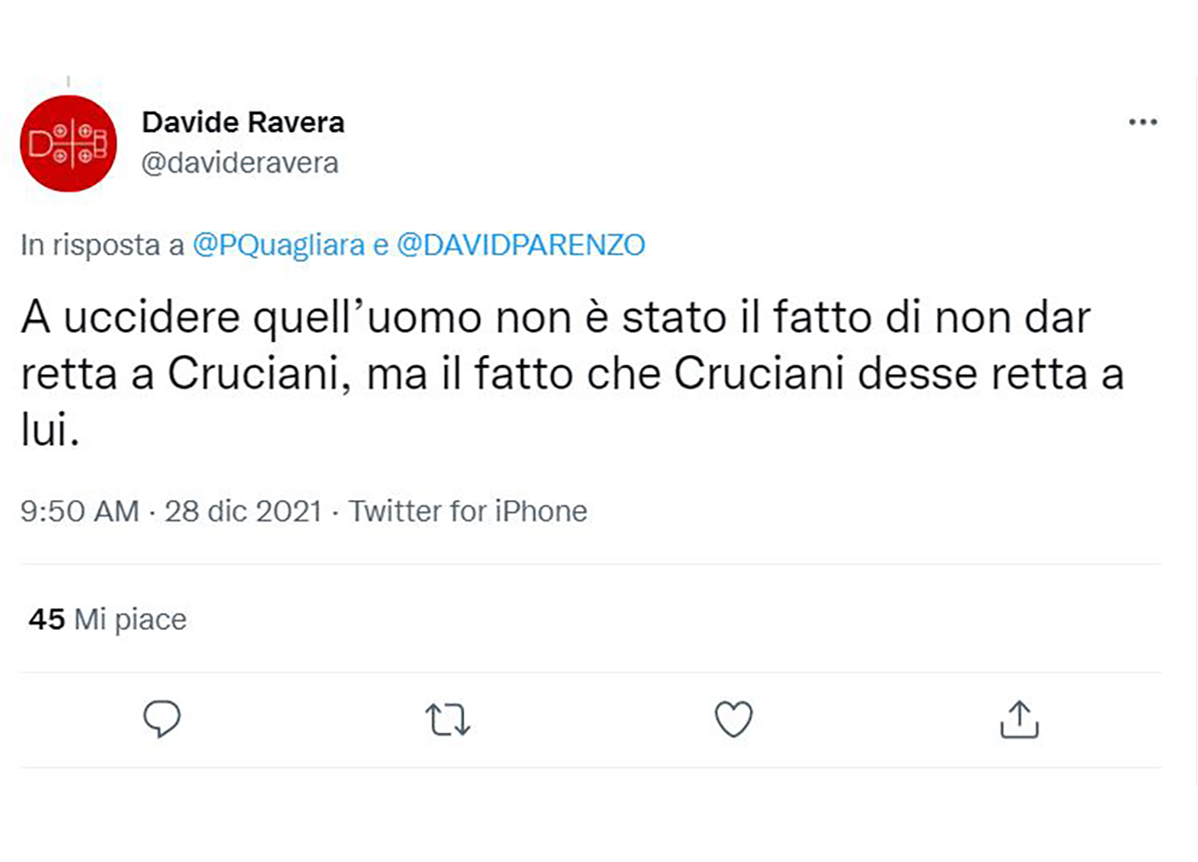Image resolution: width=1198 pixels, height=862 pixels.
Task: Open the reply composer with the speech bubble icon
Action: point(163,719)
